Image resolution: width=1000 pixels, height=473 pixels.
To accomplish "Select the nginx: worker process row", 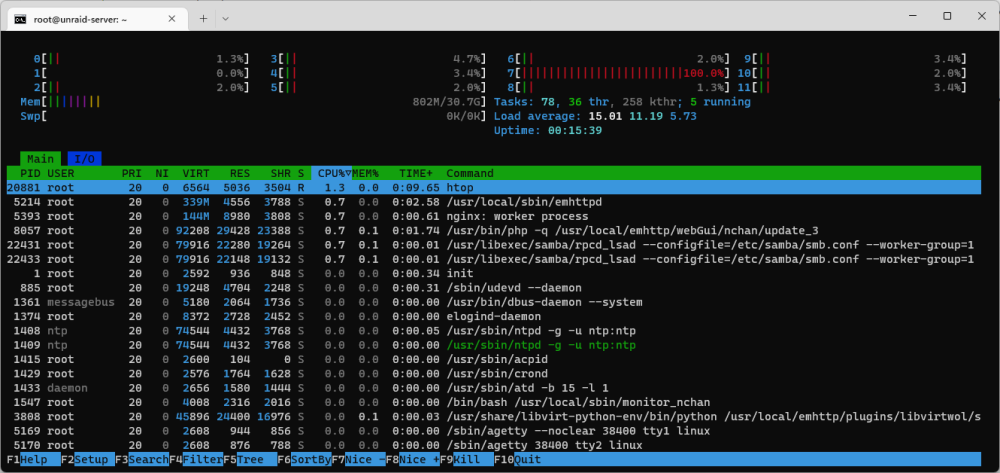I will [x=494, y=216].
